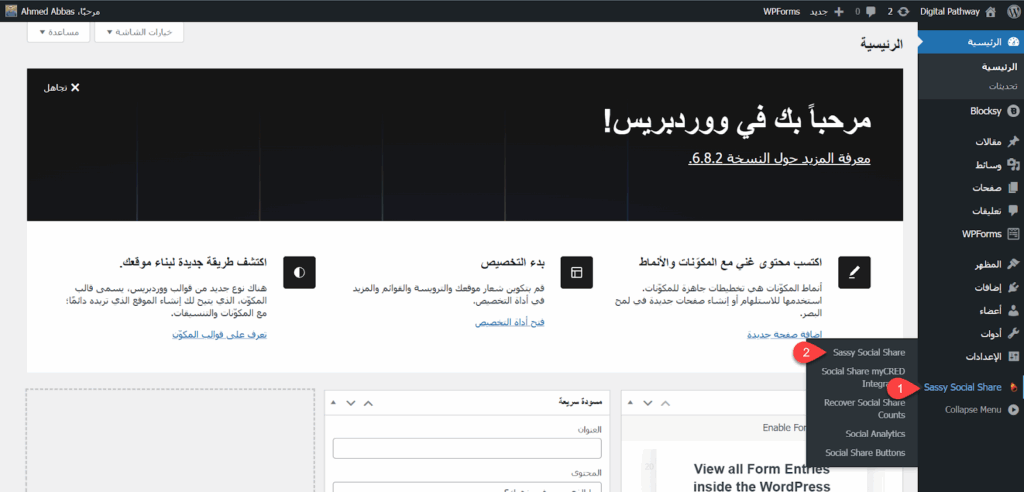1024x492 pixels.
Task: Click the بدء التخصيص heading text
Action: tap(513, 262)
